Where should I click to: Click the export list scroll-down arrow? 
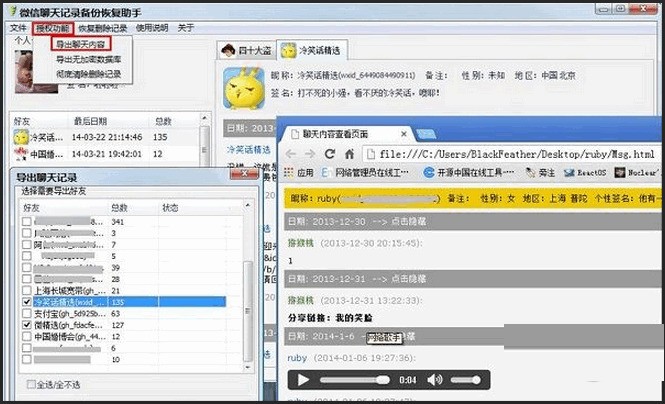[x=248, y=368]
